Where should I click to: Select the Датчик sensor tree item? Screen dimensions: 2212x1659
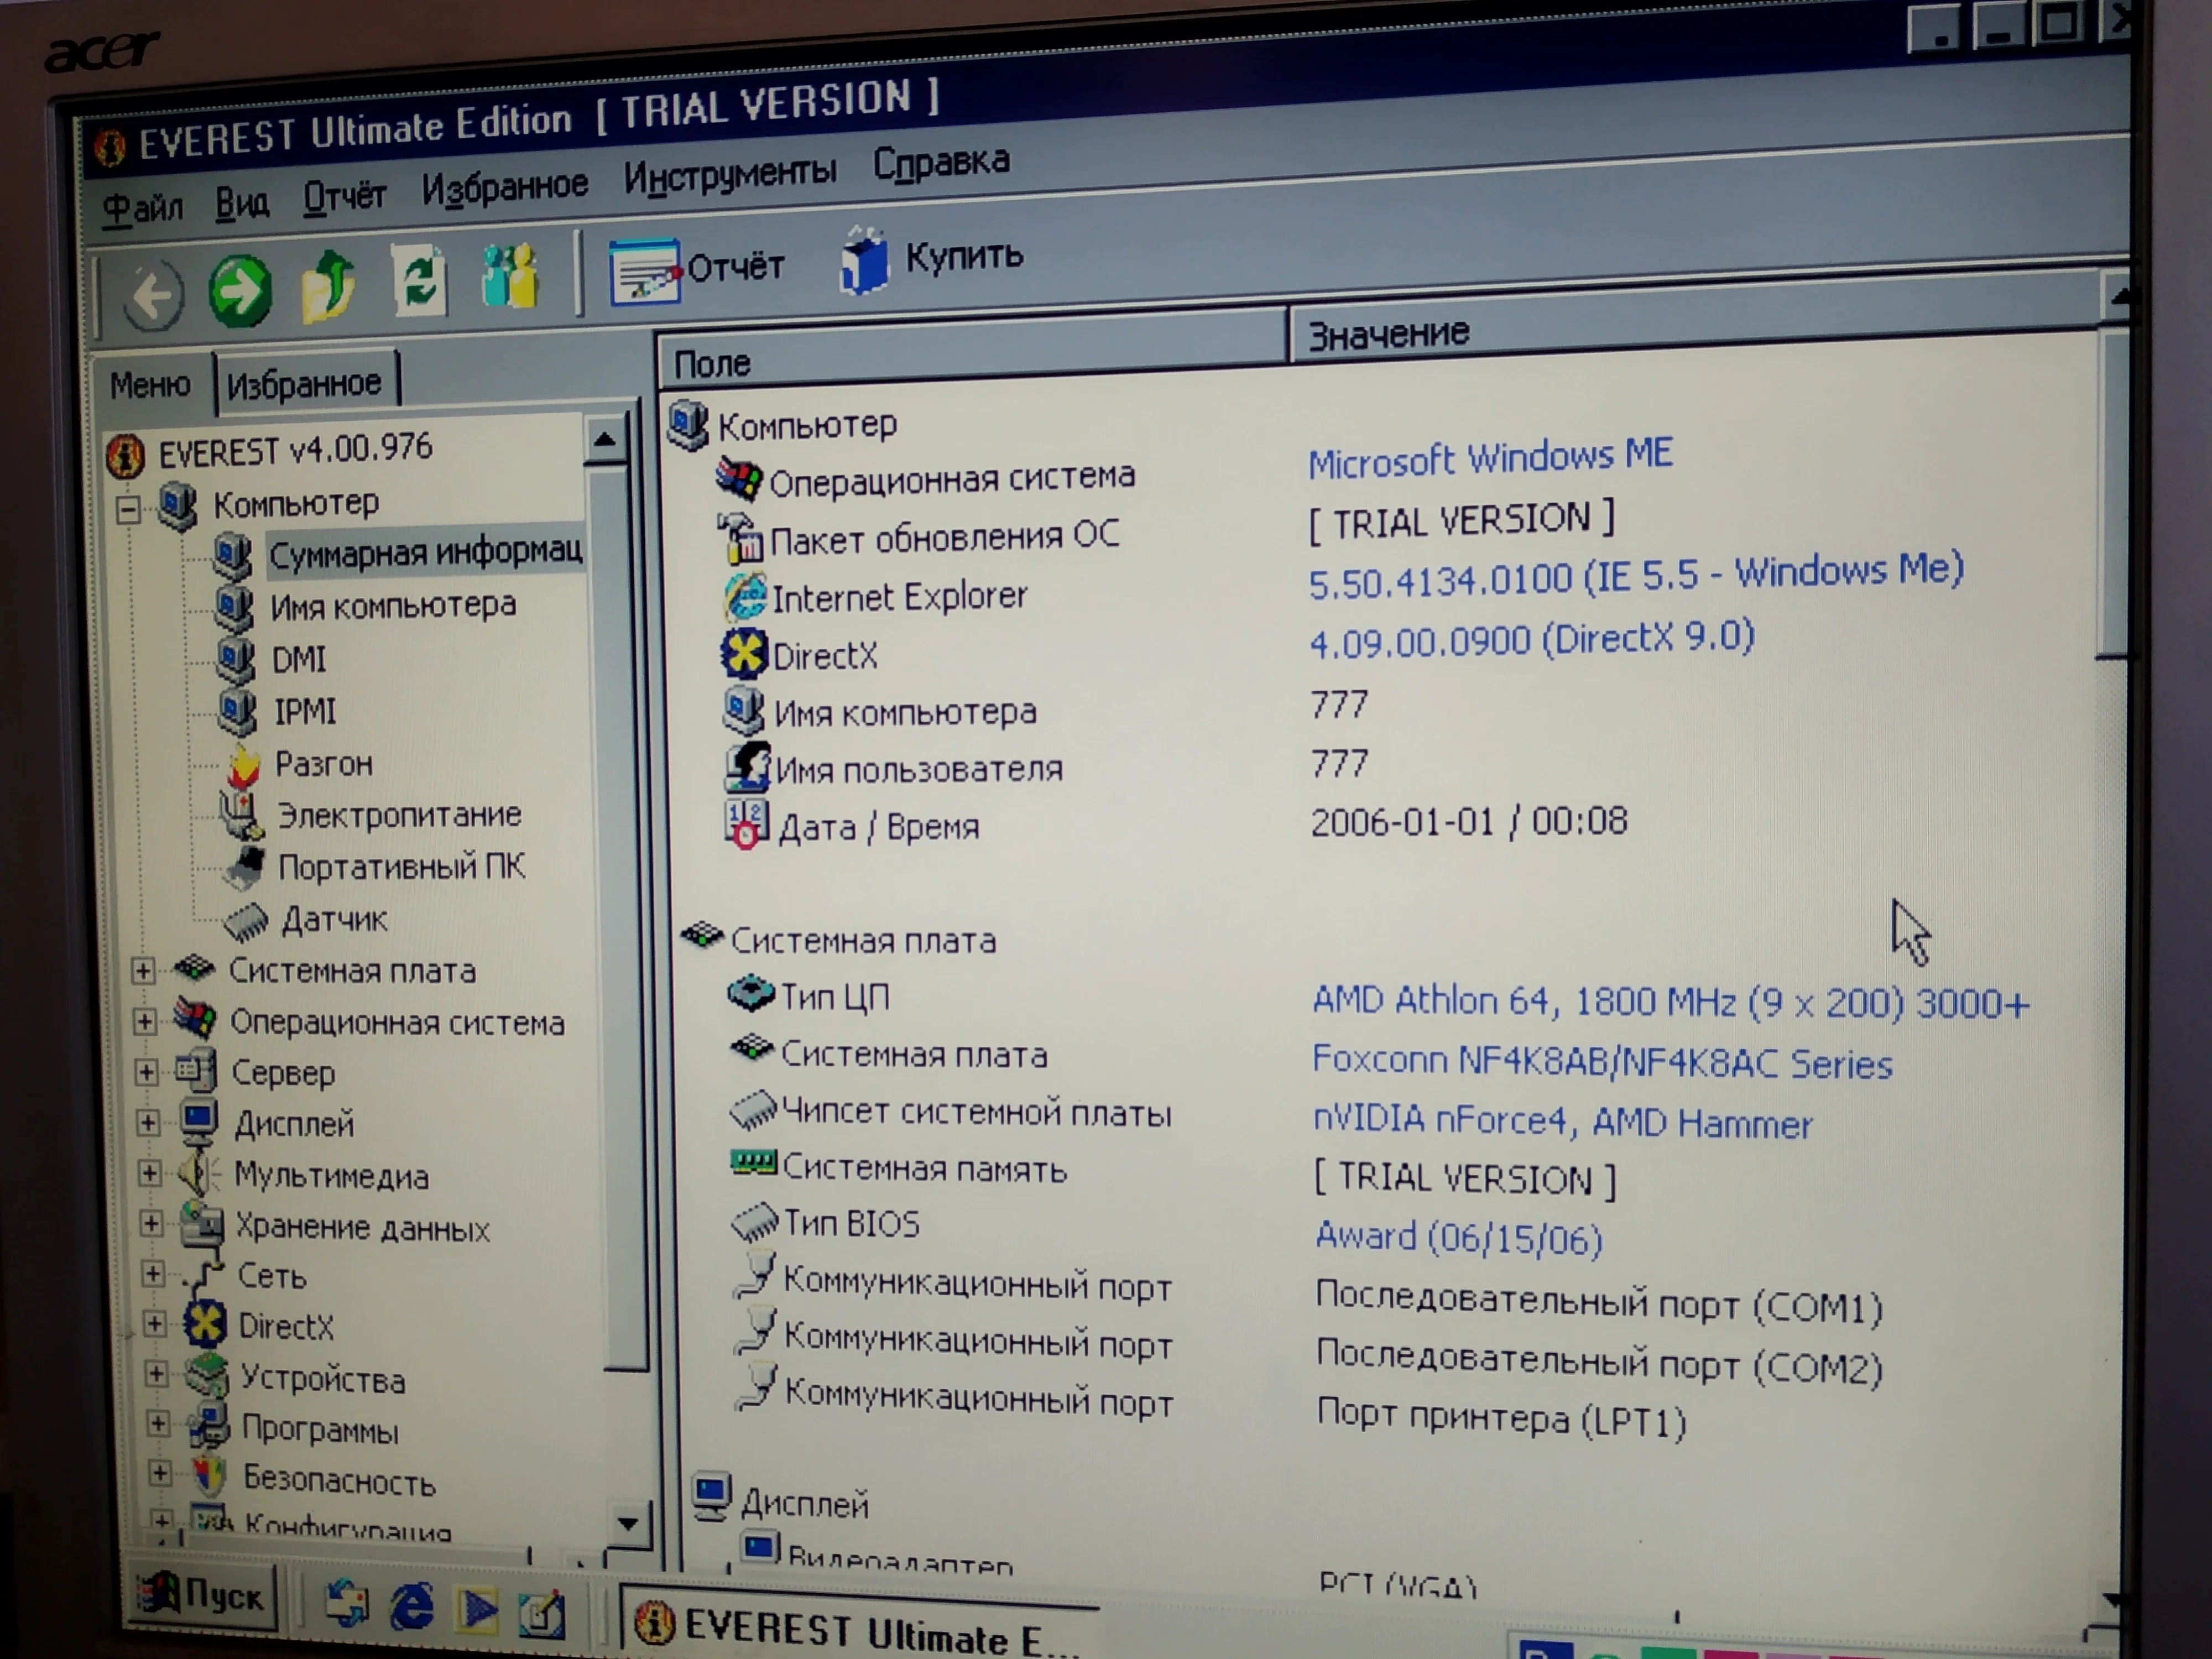pos(334,919)
